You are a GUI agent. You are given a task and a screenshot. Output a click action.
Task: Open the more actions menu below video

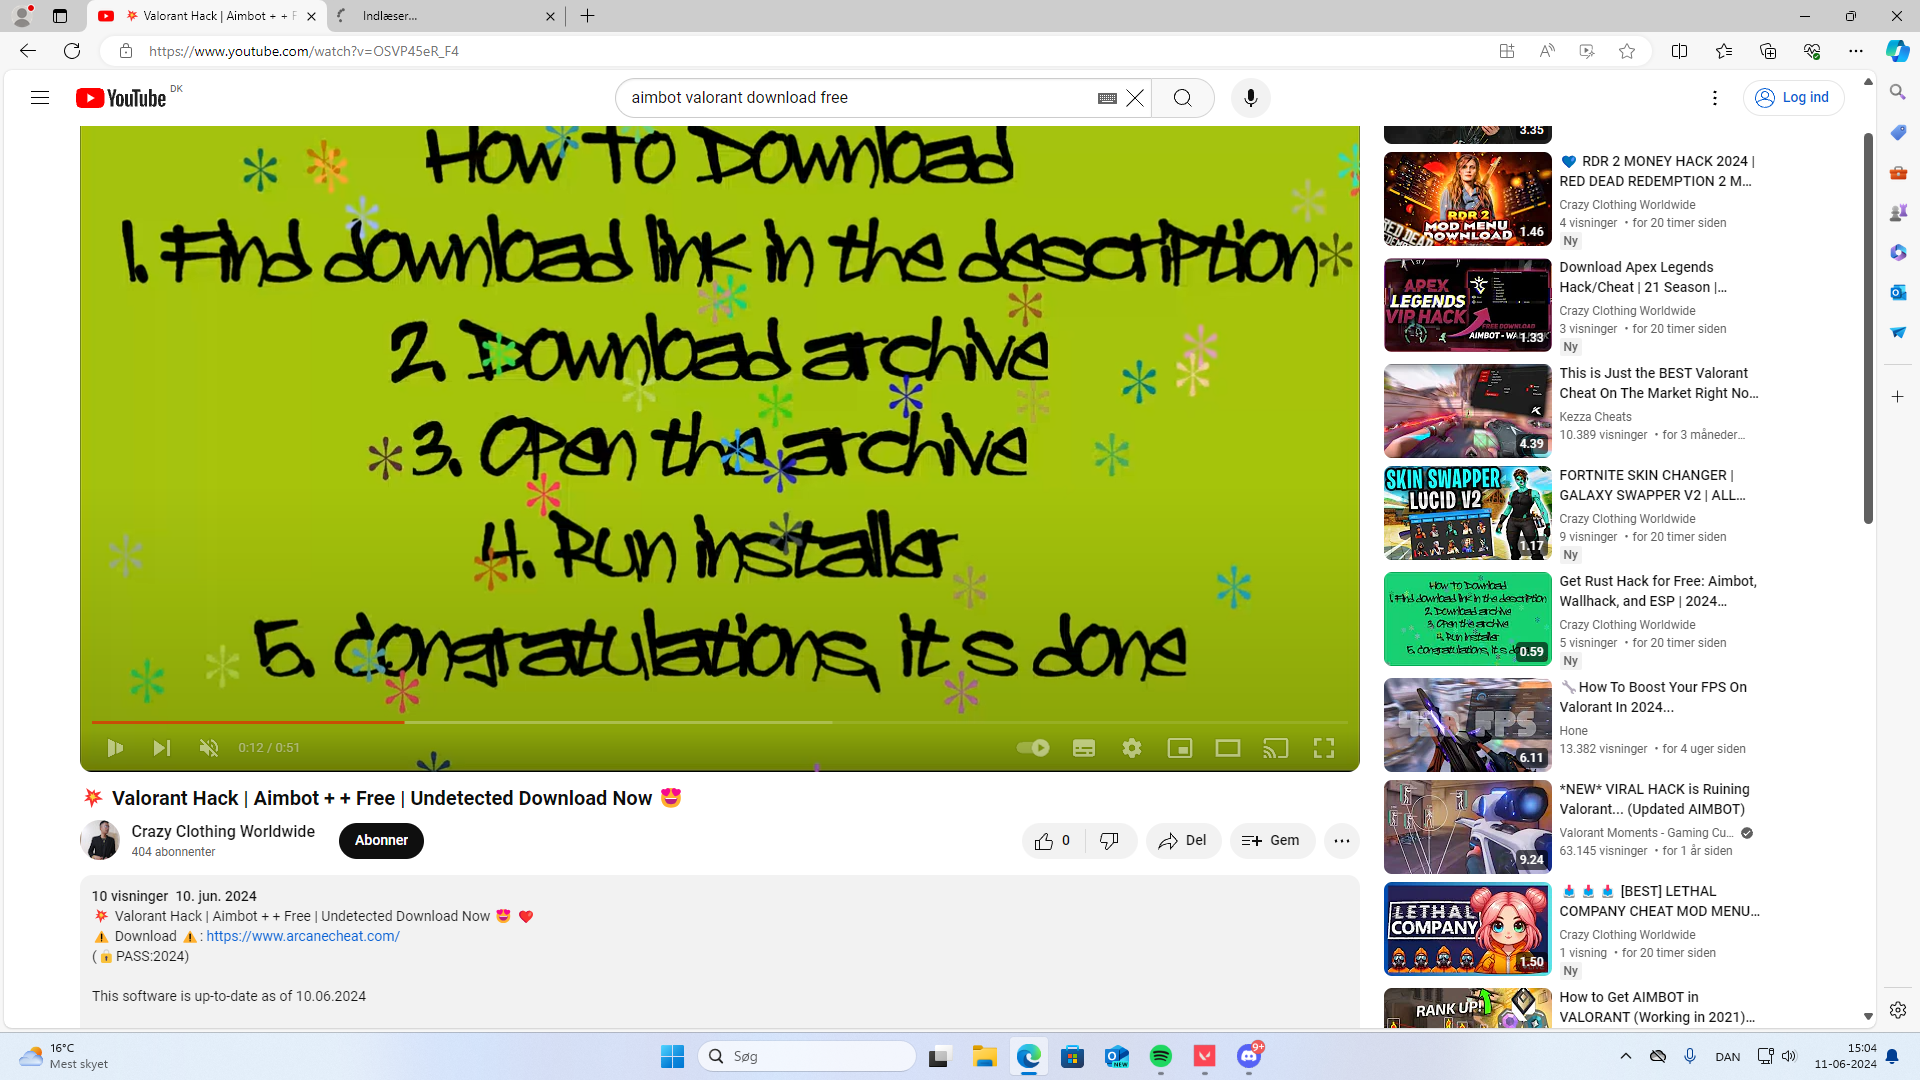point(1341,841)
